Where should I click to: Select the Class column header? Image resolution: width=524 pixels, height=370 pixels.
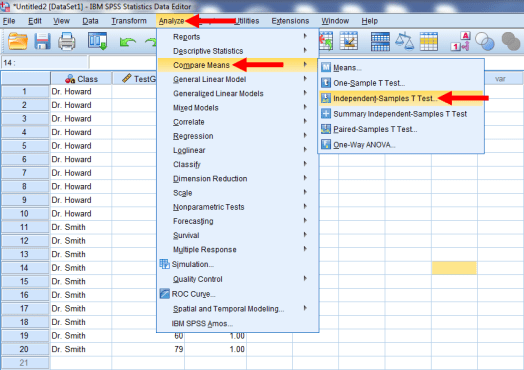(81, 79)
